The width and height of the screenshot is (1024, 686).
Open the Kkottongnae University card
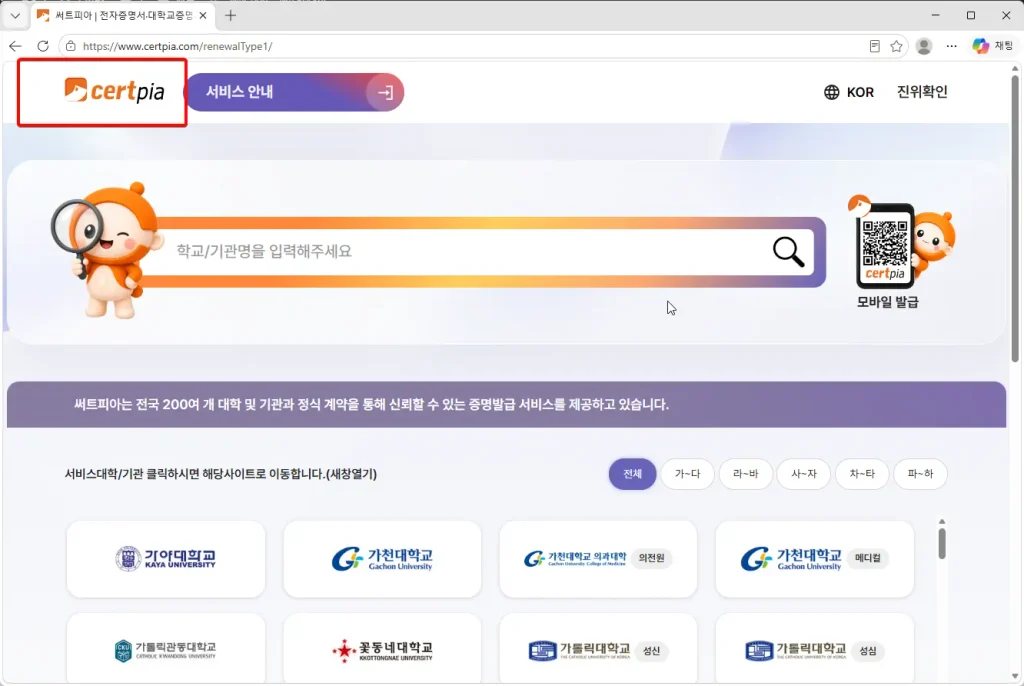[382, 649]
